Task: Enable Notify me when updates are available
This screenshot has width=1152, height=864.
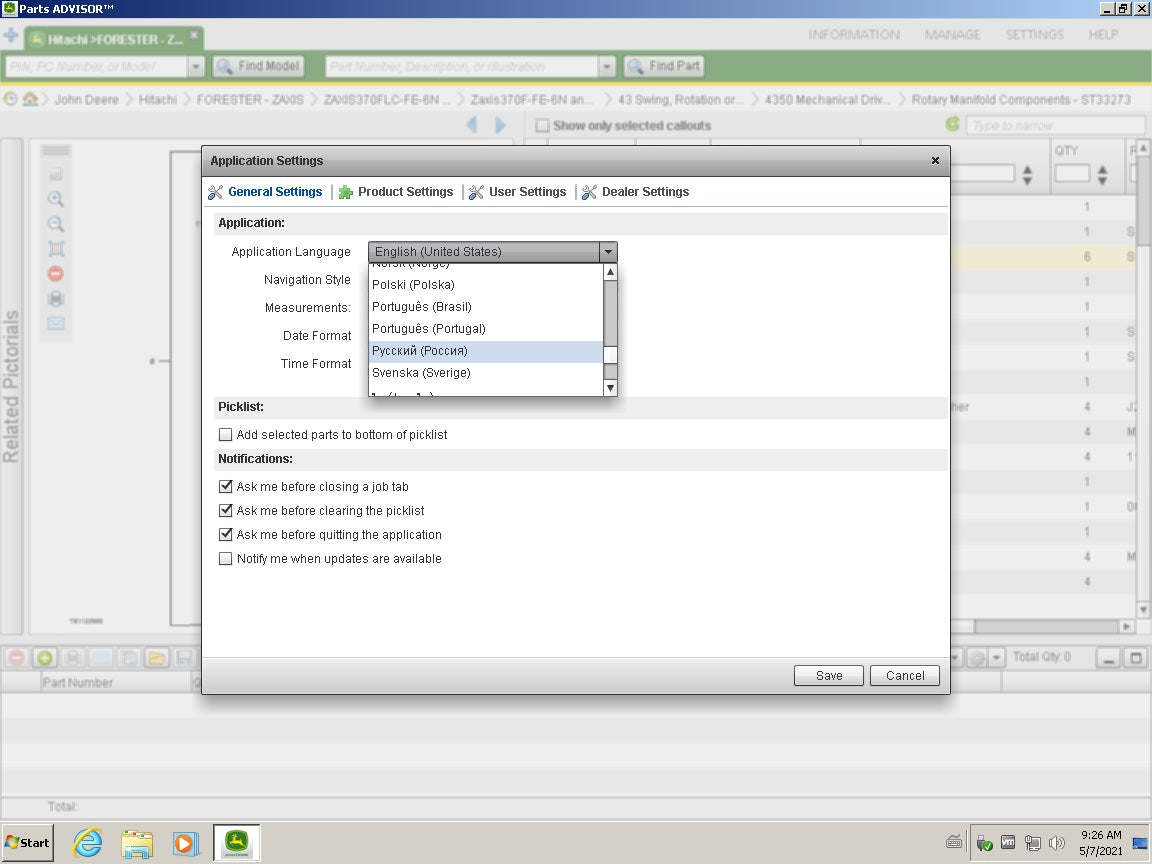Action: tap(226, 559)
